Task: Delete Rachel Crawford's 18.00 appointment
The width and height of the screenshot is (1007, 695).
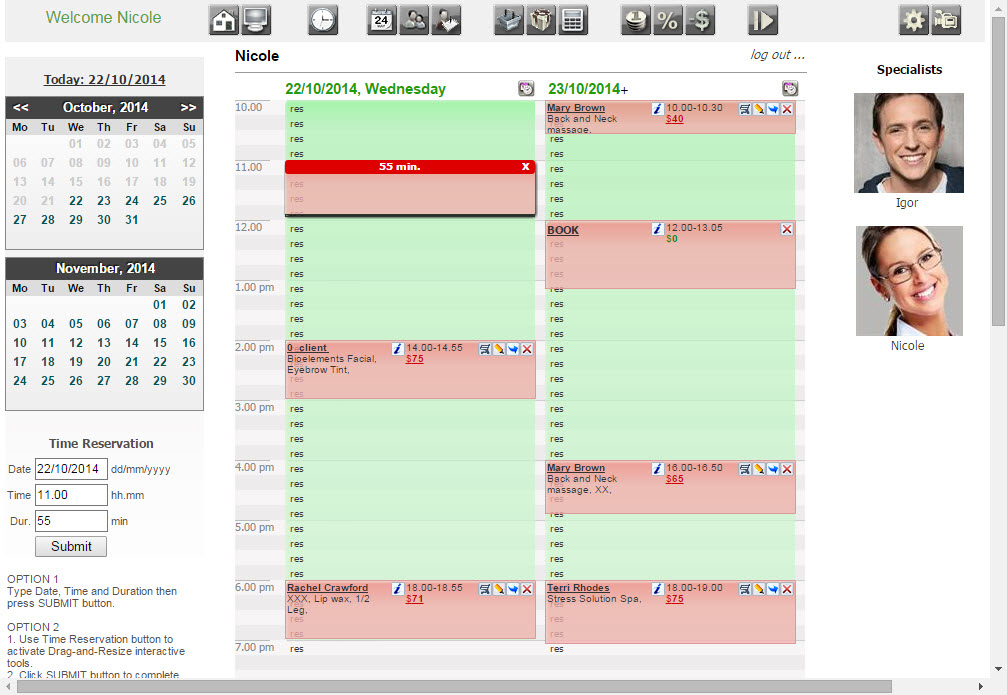Action: 527,589
